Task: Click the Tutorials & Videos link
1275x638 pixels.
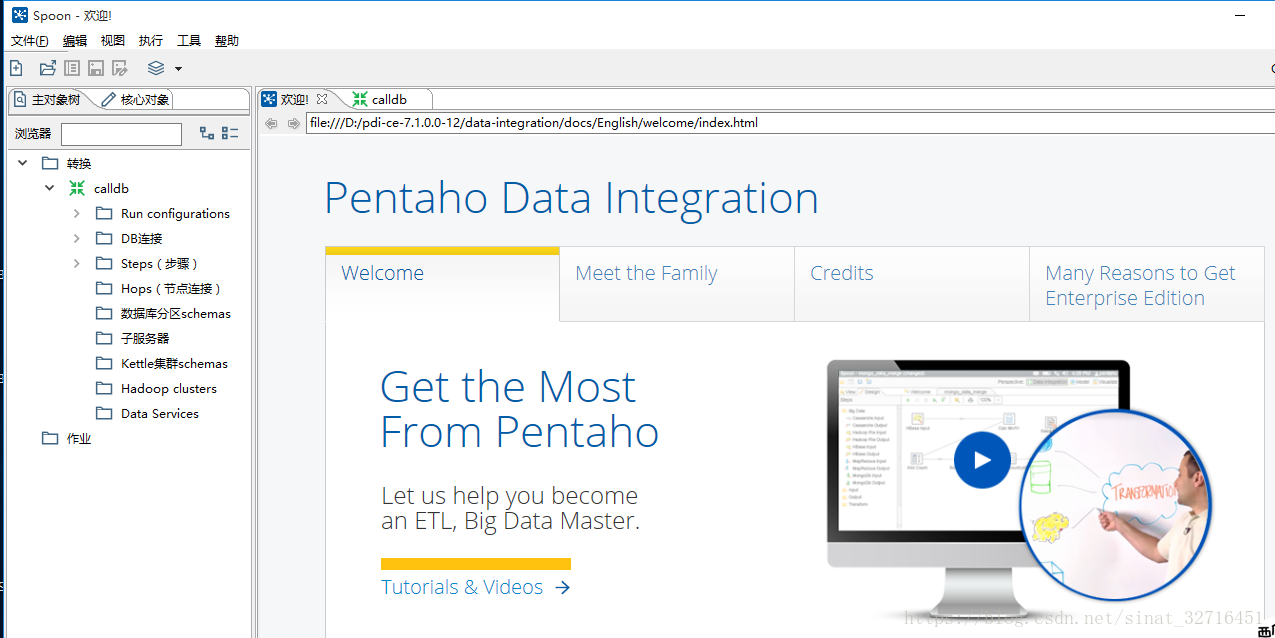Action: pos(475,587)
